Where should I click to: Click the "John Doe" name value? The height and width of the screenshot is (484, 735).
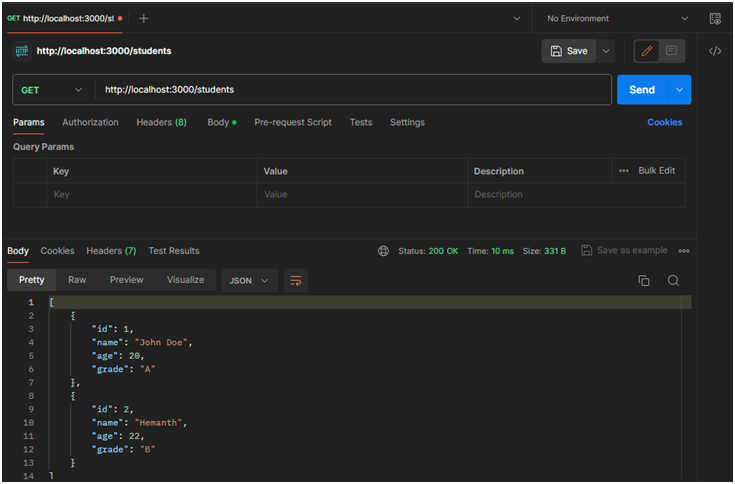(x=161, y=343)
